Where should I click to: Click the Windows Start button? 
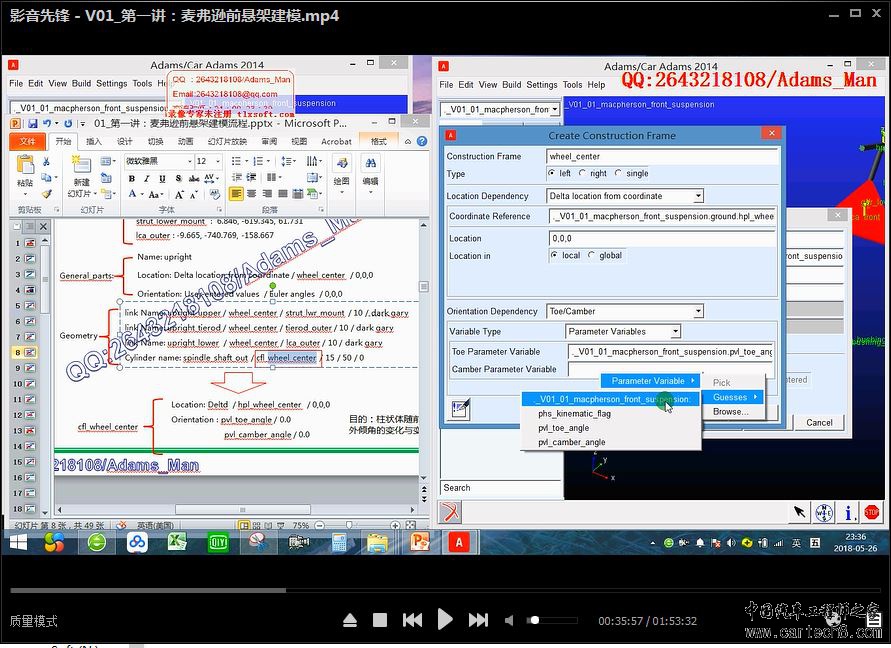pos(18,543)
